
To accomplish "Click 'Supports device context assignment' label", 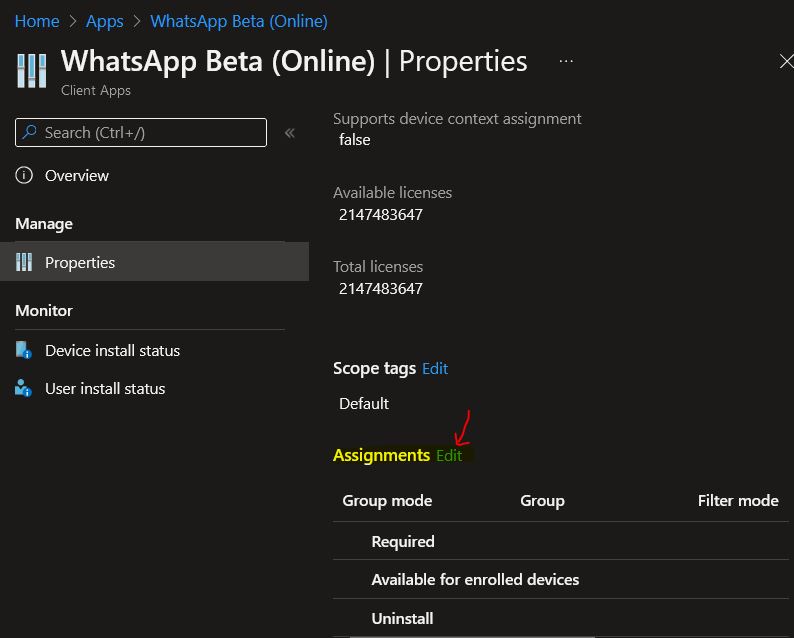I will (457, 118).
